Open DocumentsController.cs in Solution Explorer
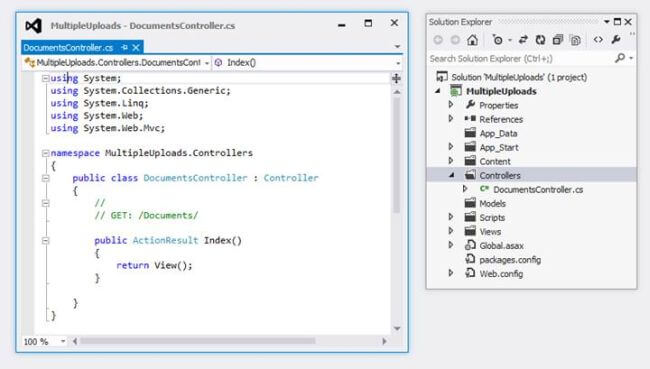650x369 pixels. click(538, 189)
